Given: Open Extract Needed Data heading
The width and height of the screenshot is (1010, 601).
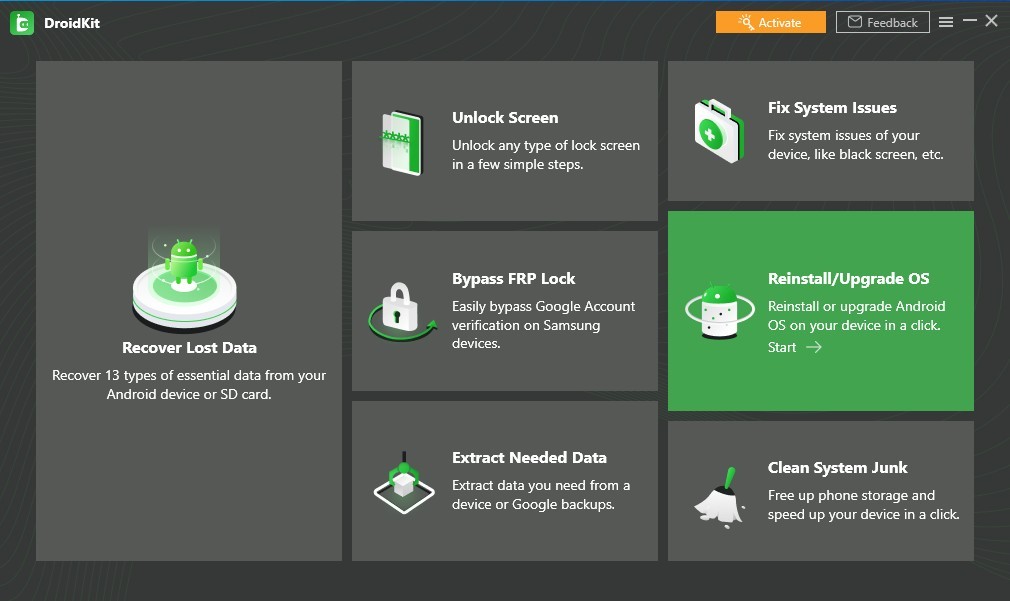Looking at the screenshot, I should pyautogui.click(x=529, y=458).
